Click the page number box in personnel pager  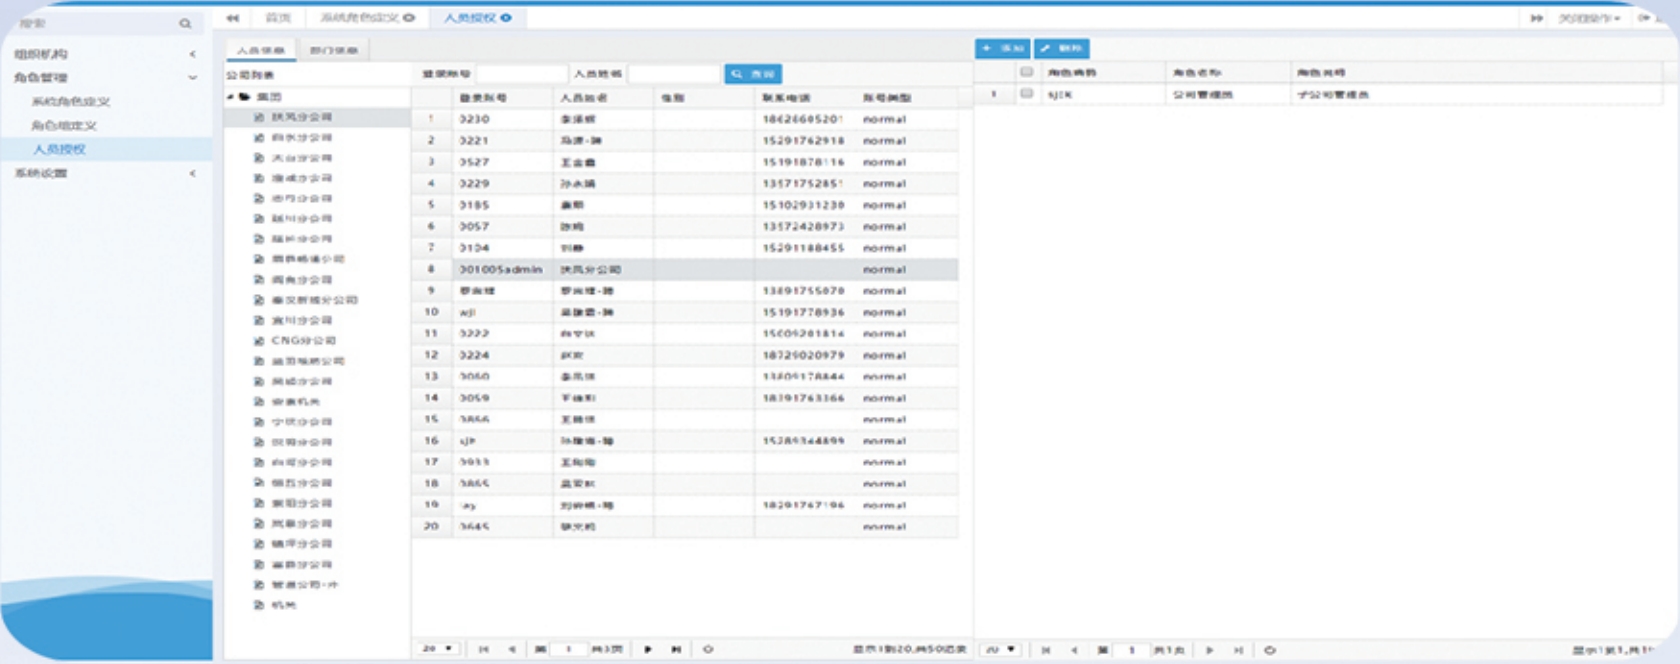pos(569,649)
